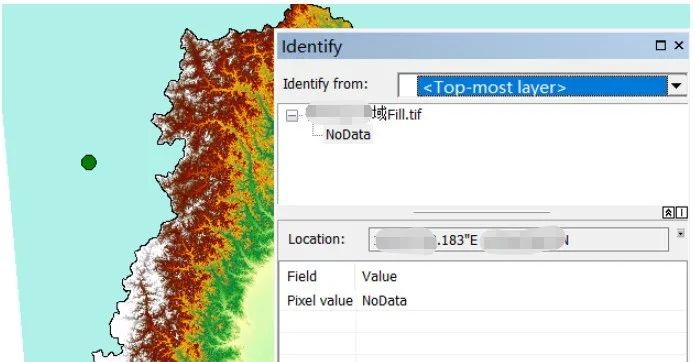Select the NoData tree item

point(348,135)
